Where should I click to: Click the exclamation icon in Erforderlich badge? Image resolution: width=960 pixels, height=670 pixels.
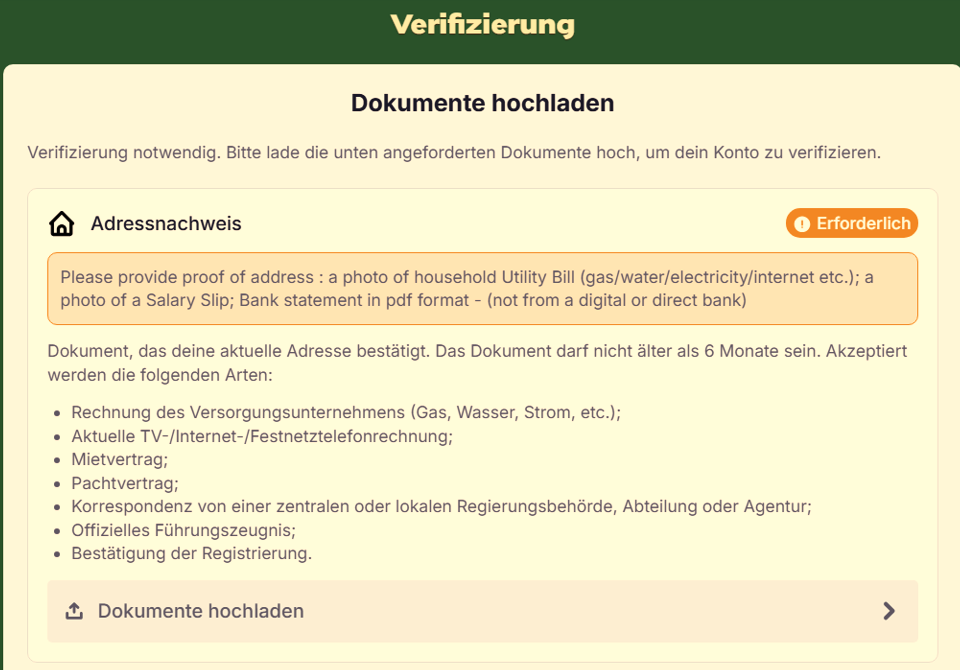click(802, 223)
